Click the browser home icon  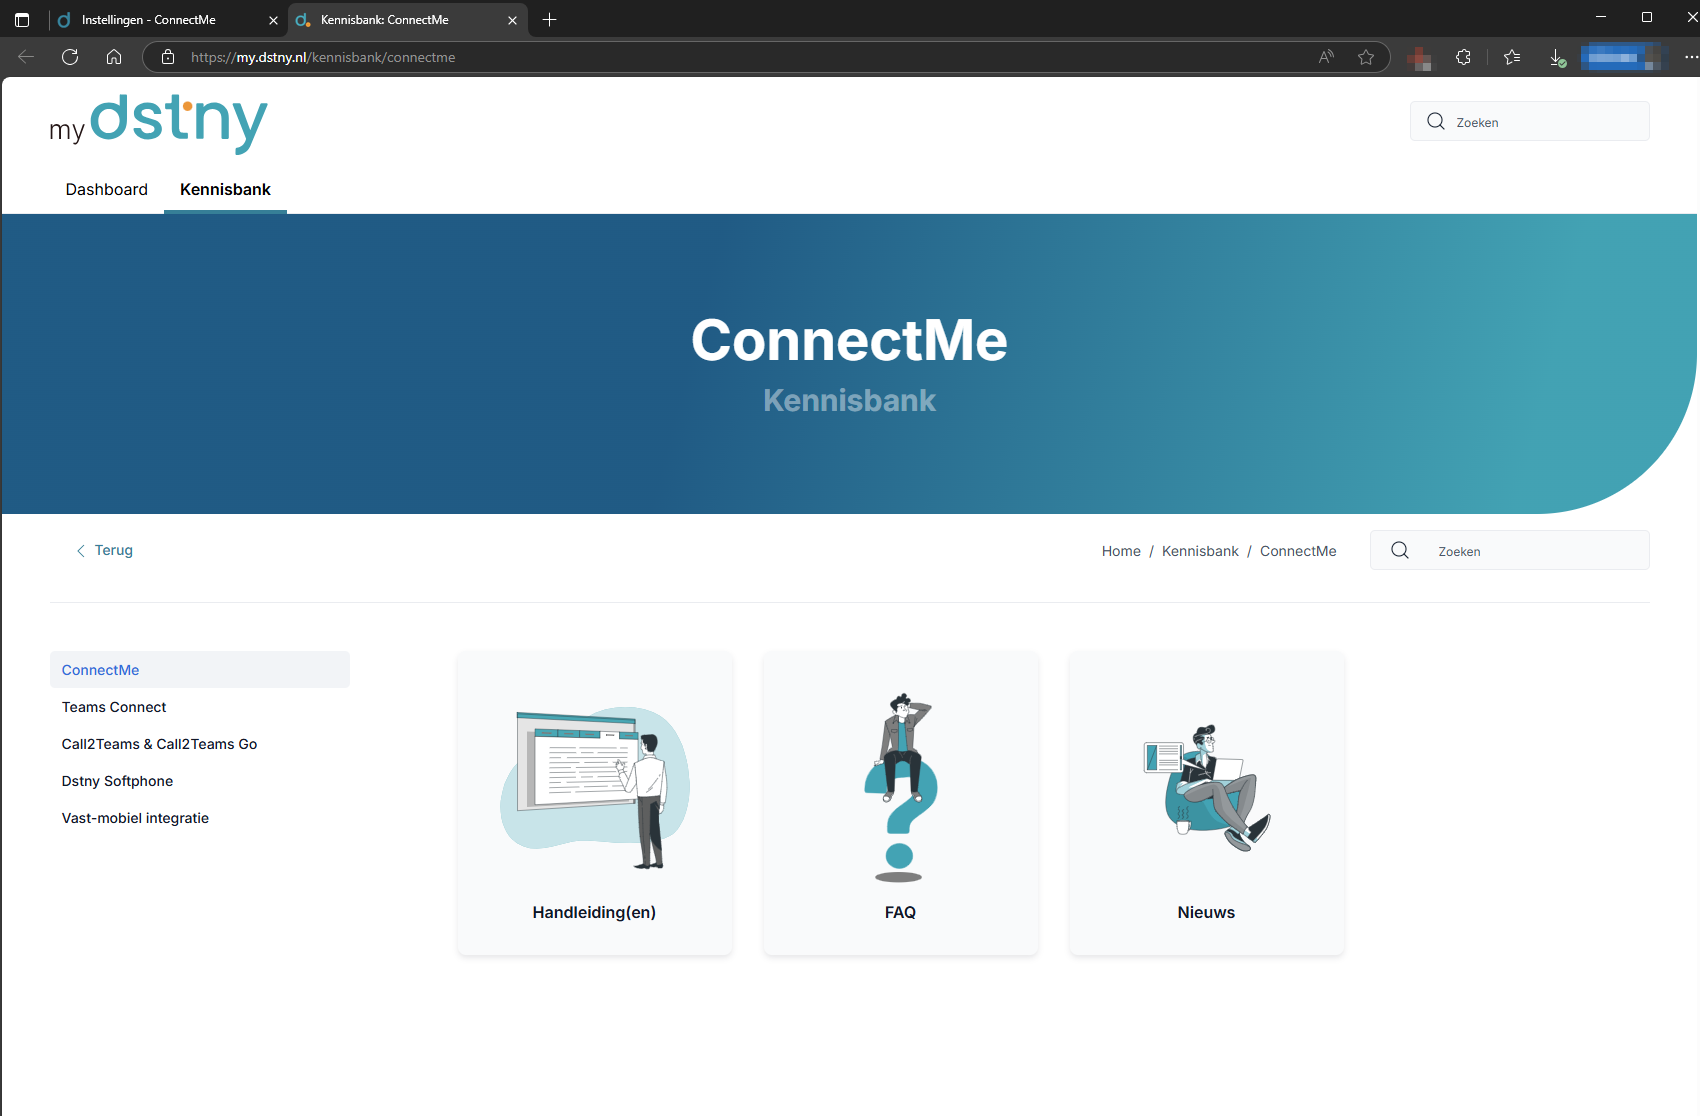[x=114, y=57]
